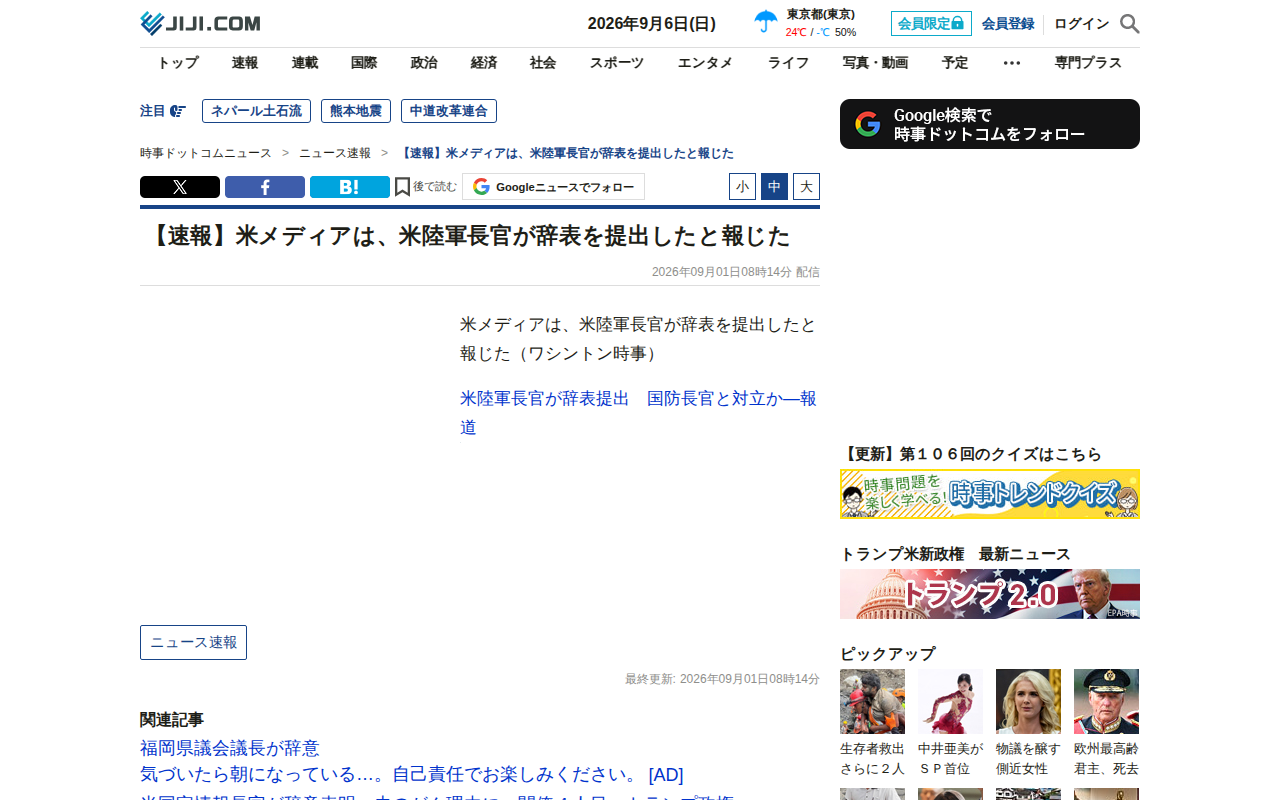This screenshot has height=800, width=1280.
Task: Click the ネパール土石流 trending tag
Action: coord(256,111)
